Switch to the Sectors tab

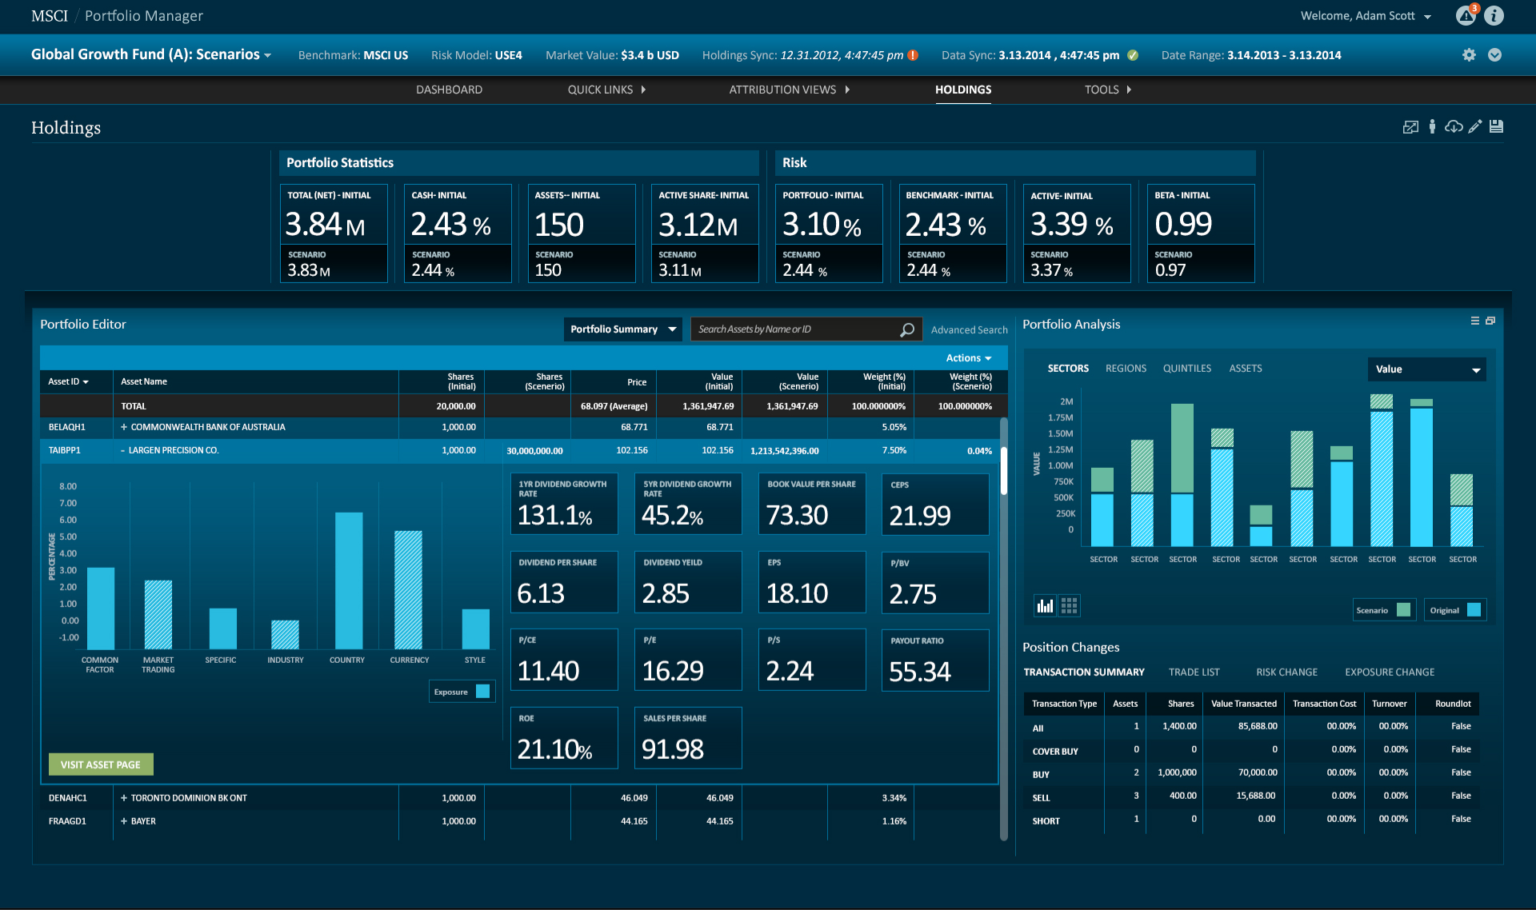1068,369
